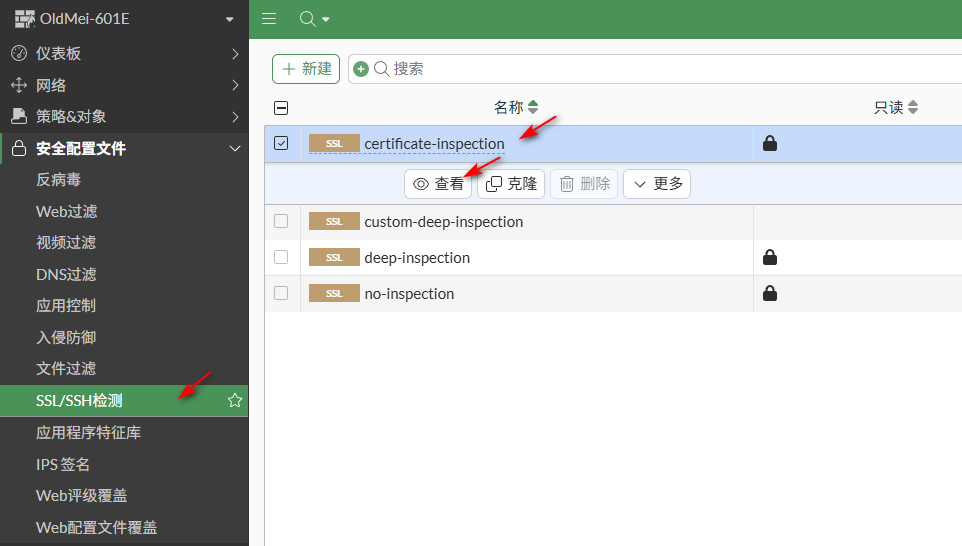Uncheck the certificate-inspection checkbox
The height and width of the screenshot is (546, 962).
click(281, 143)
